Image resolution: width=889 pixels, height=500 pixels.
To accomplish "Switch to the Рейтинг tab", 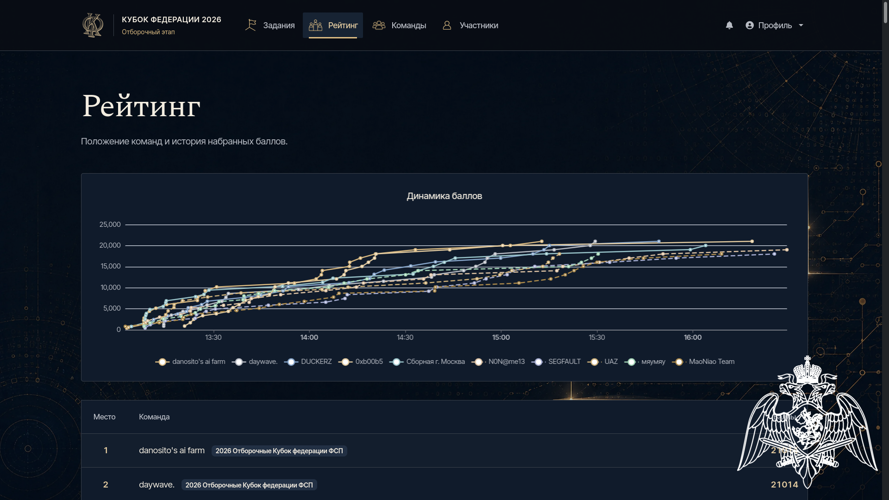I will tap(333, 26).
